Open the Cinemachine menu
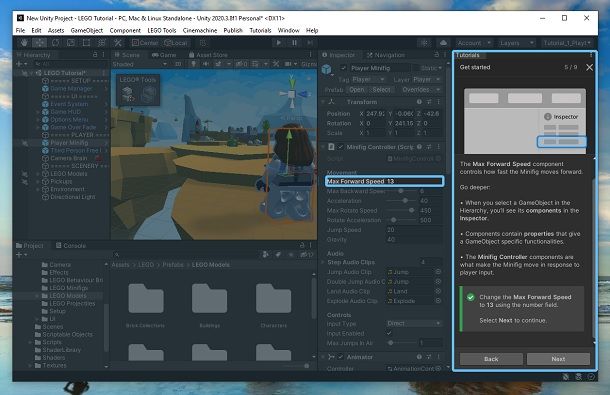 [200, 30]
